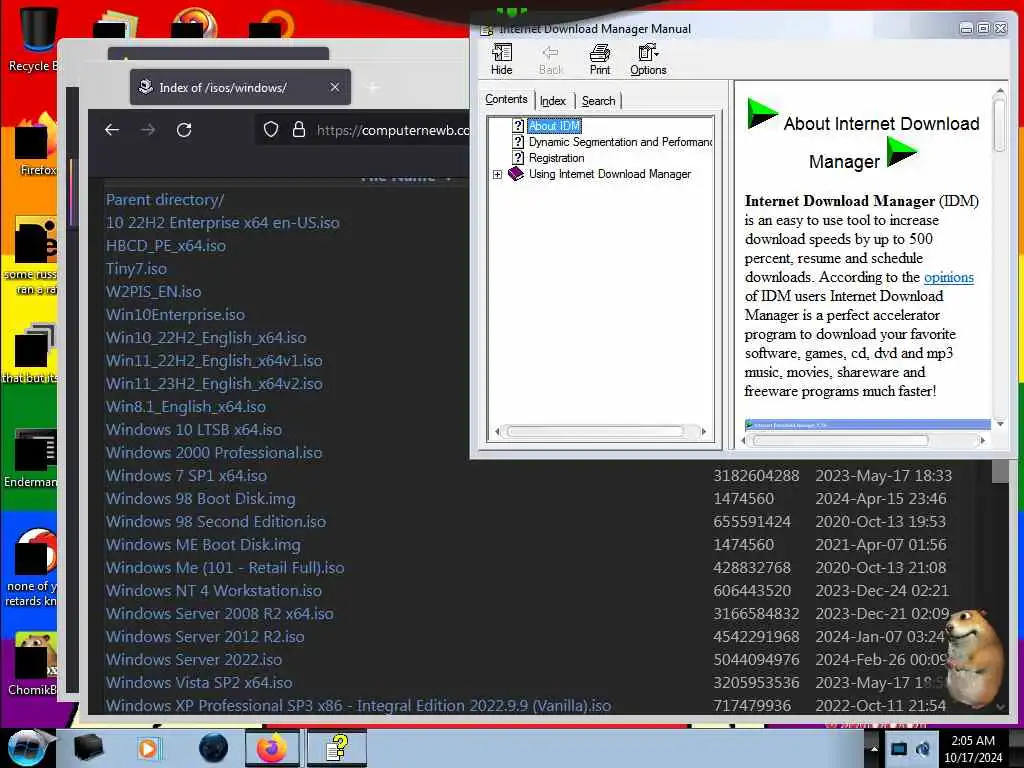
Task: Click W2PIS_EN.iso link
Action: click(x=153, y=291)
